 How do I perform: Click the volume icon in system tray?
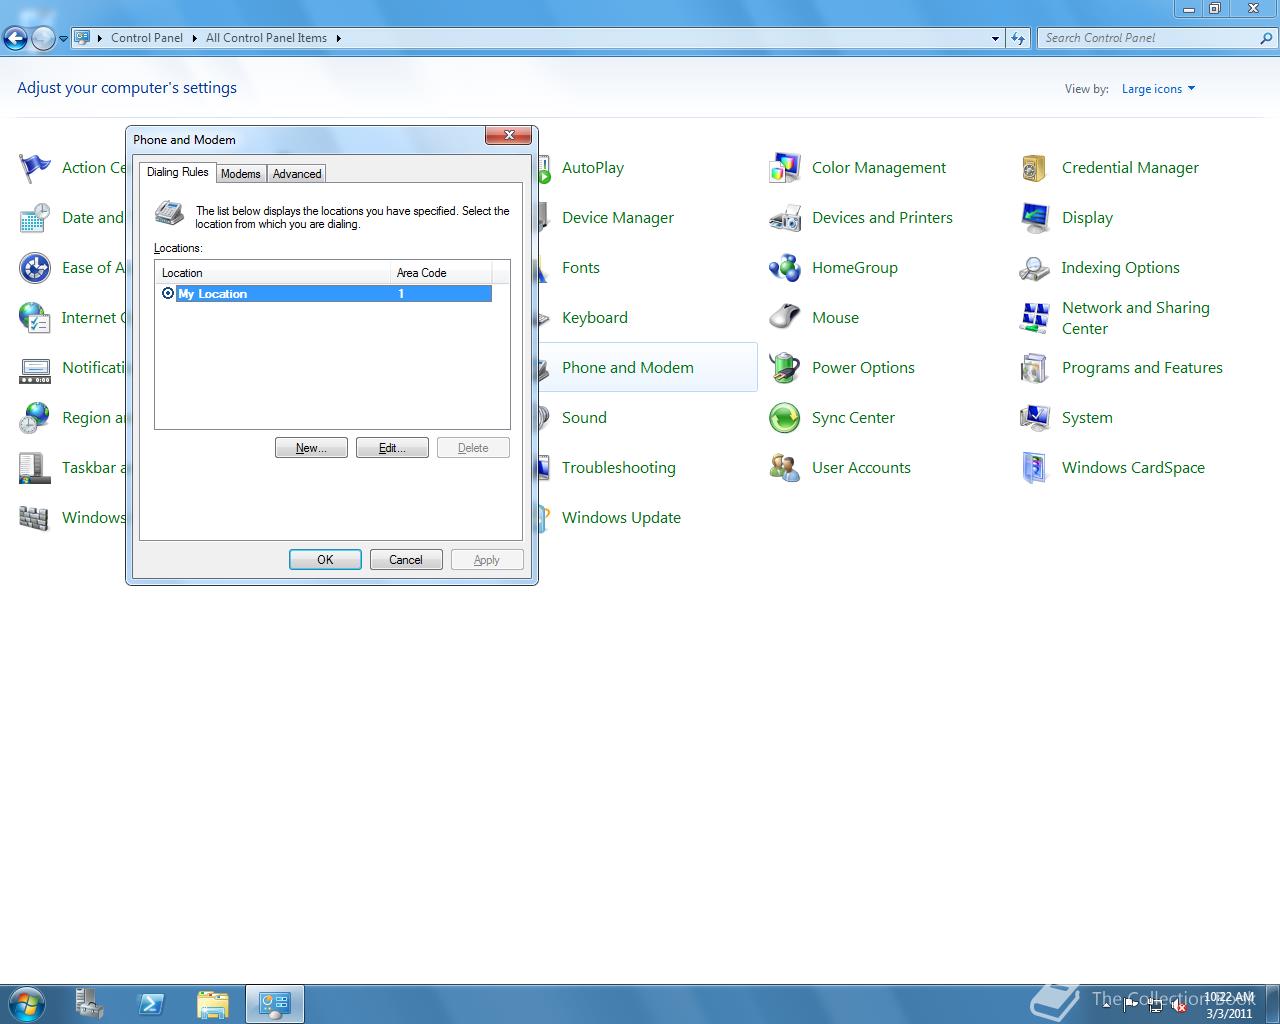[1180, 1006]
